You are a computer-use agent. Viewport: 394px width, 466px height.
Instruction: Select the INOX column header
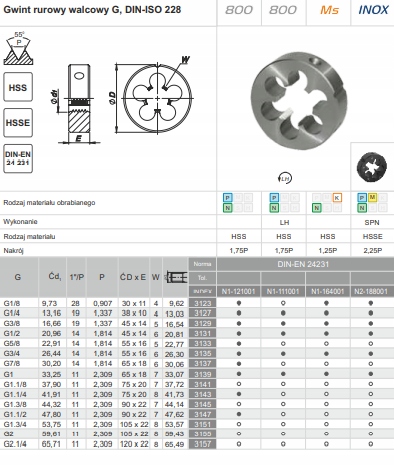coord(373,10)
